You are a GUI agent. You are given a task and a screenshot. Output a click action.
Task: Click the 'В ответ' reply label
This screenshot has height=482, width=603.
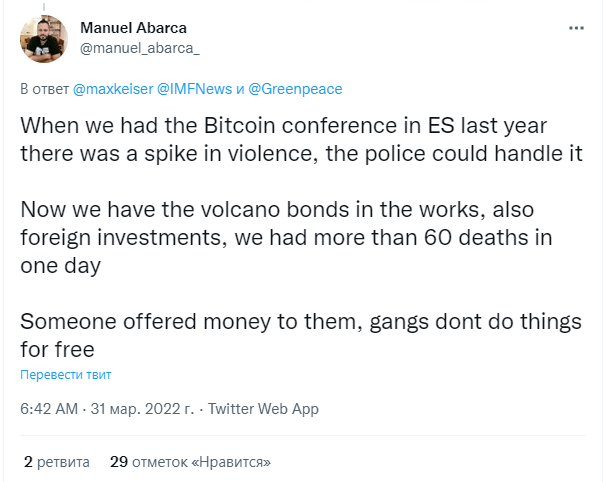click(44, 89)
